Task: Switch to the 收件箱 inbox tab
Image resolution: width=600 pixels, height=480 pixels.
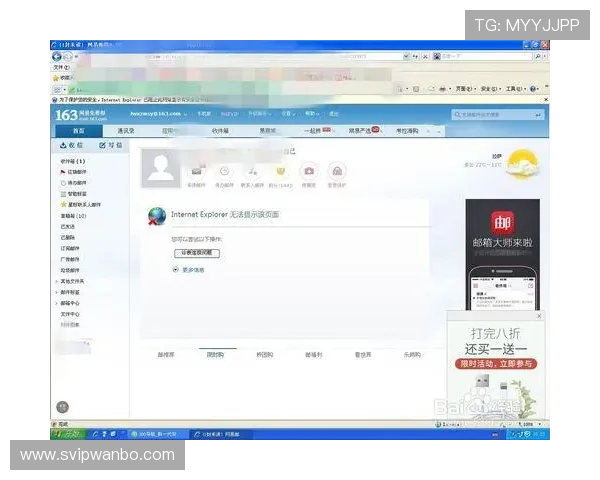Action: (220, 131)
